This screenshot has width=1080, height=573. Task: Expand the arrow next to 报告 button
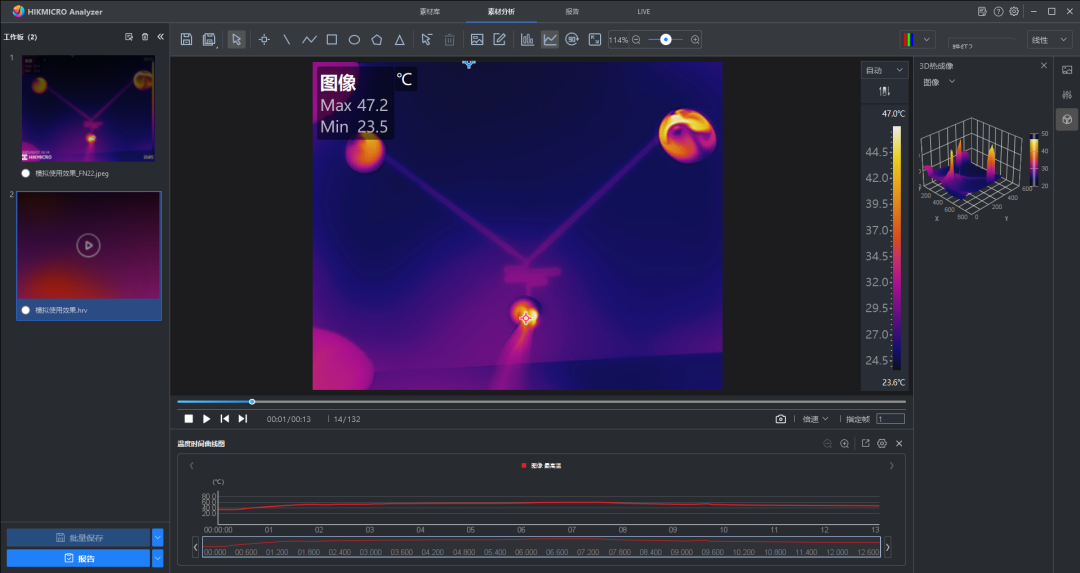tap(158, 558)
